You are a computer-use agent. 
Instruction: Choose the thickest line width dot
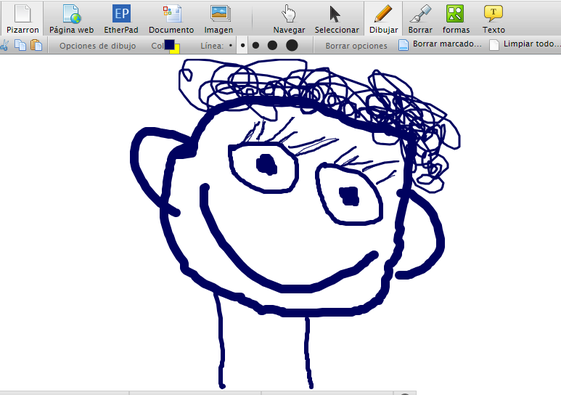[x=292, y=45]
